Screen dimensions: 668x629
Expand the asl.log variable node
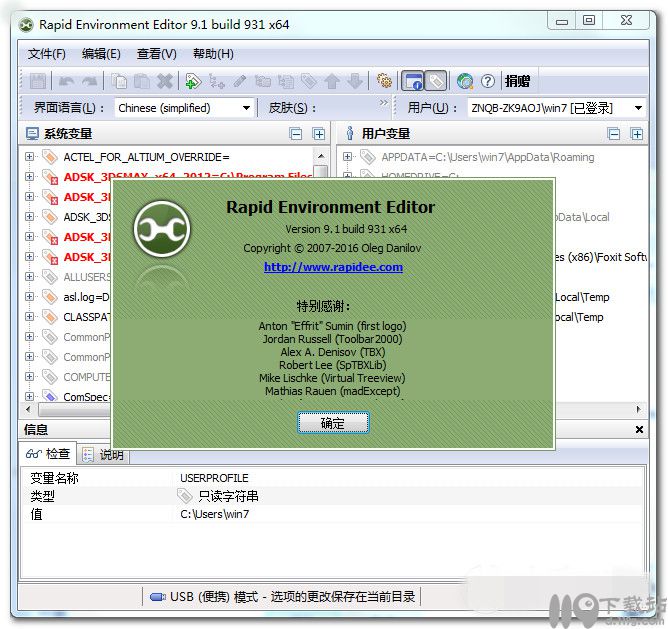coord(29,297)
